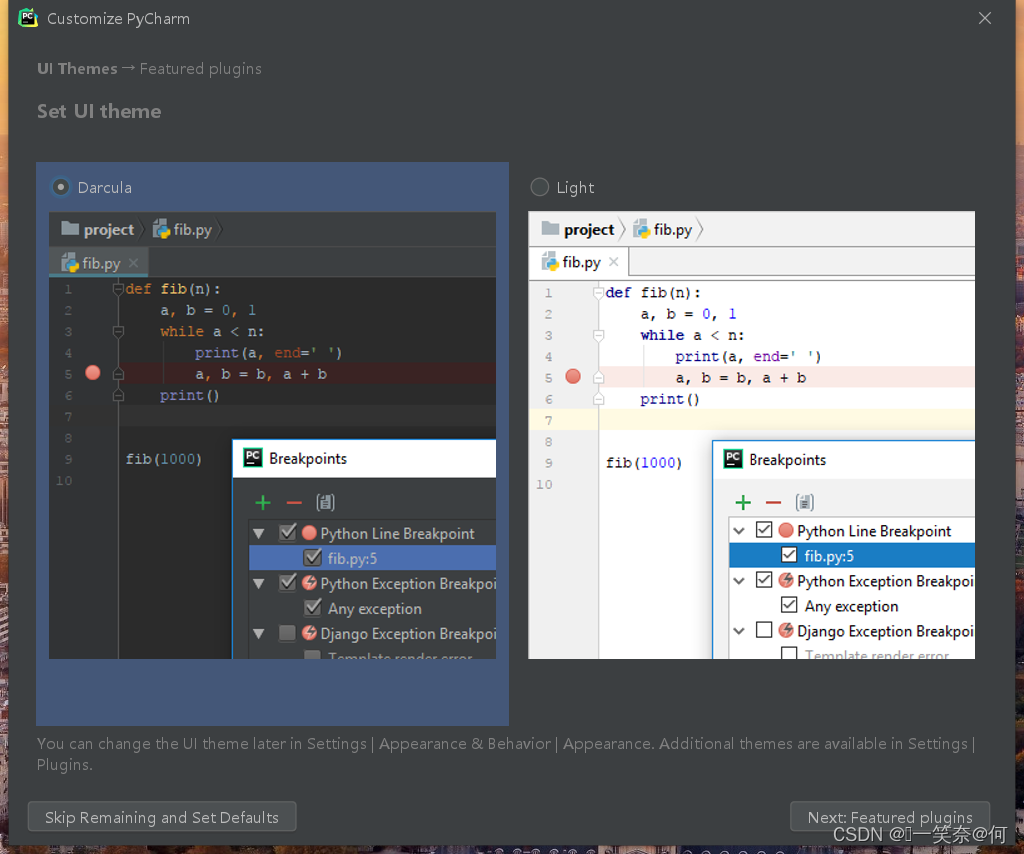Click Python Exception lightning icon in Darcula preview
Image resolution: width=1024 pixels, height=854 pixels.
(310, 582)
